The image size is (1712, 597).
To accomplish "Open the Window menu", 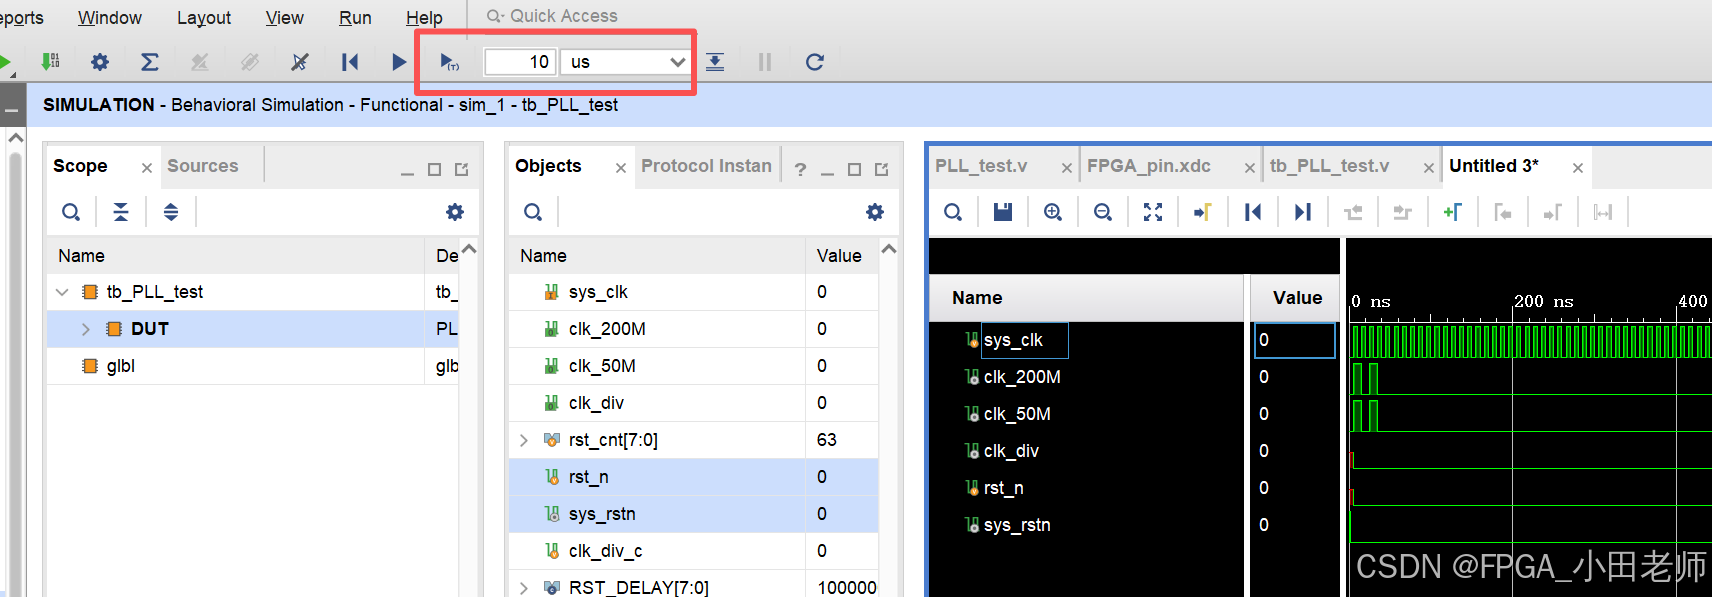I will (110, 18).
